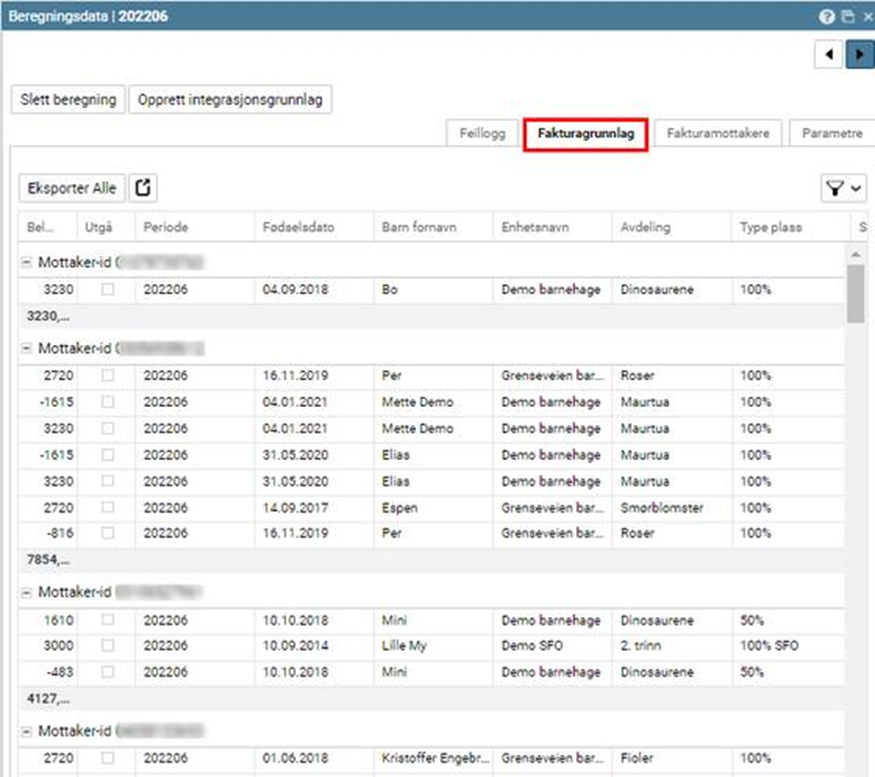Go to previous calculation with left arrow
This screenshot has height=777, width=875.
[x=829, y=54]
